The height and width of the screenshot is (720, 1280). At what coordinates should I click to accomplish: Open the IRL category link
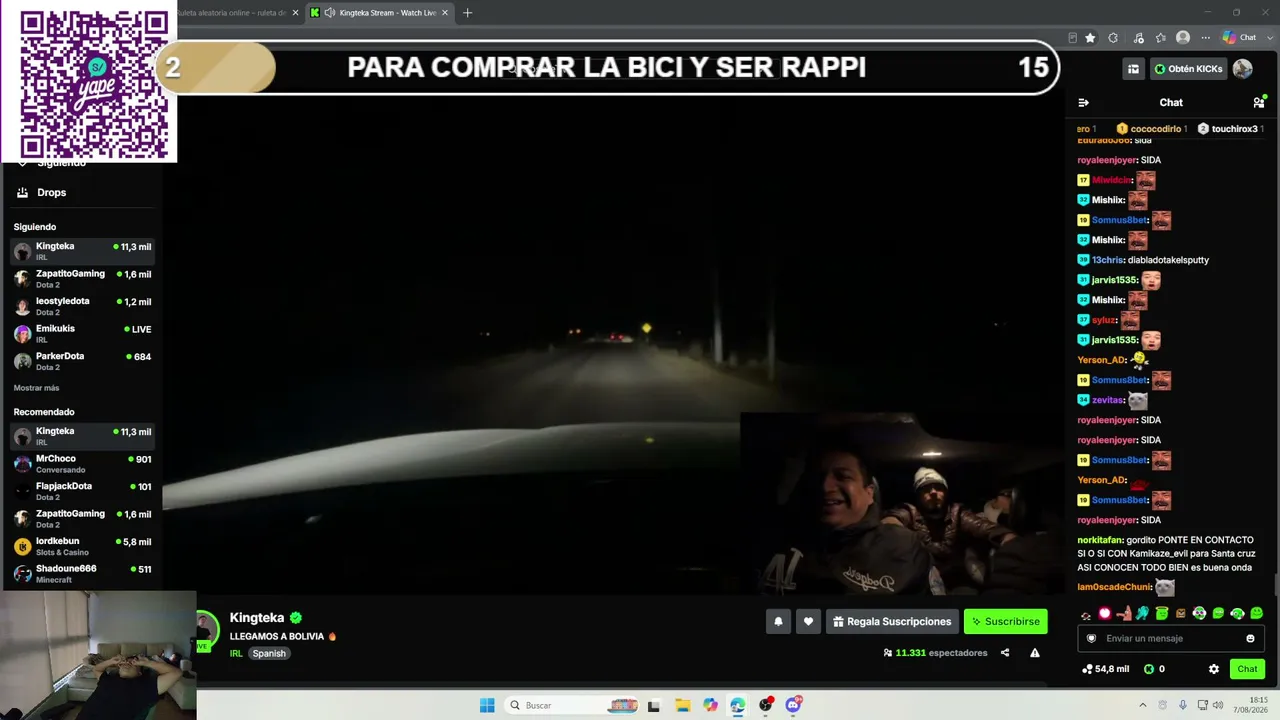(236, 654)
